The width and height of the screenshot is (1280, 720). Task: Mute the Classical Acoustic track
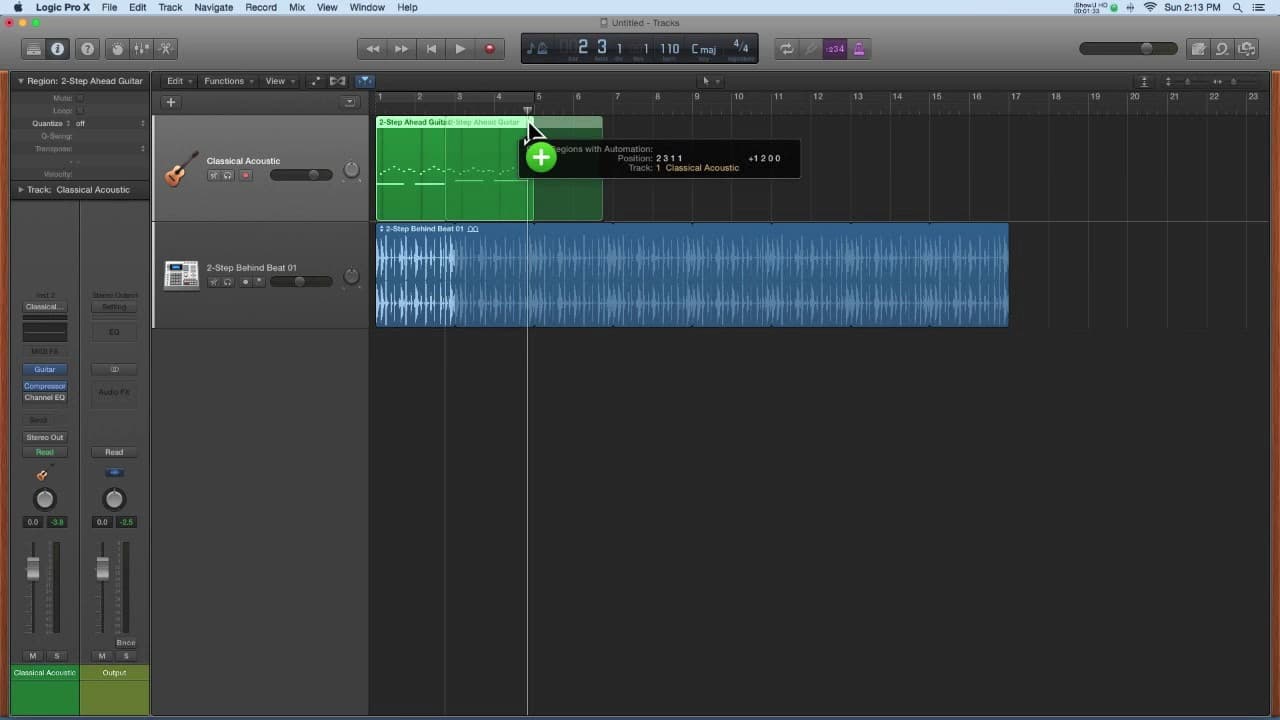pos(213,176)
